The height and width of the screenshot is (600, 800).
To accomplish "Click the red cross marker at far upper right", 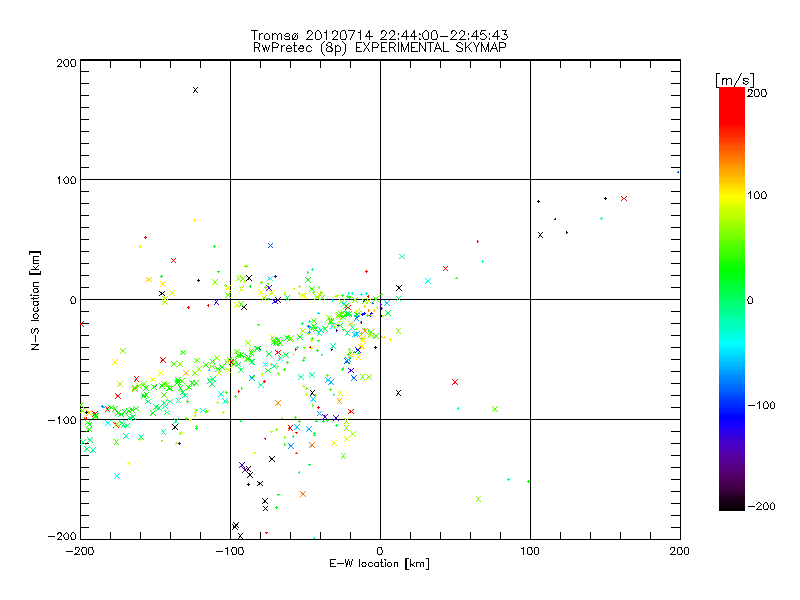I will (624, 198).
